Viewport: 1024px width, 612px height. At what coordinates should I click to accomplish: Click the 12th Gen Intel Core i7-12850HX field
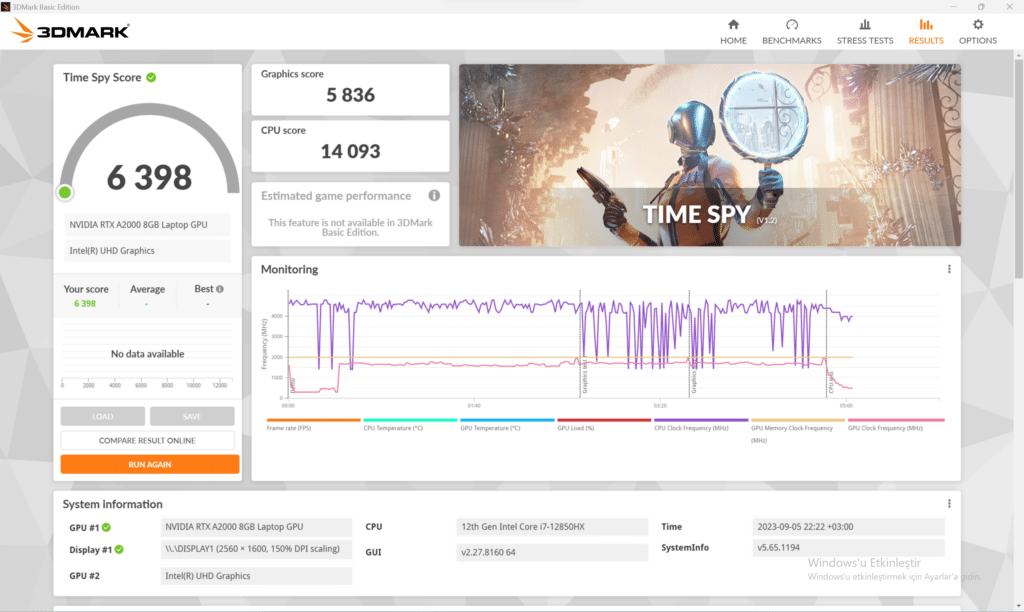pyautogui.click(x=552, y=526)
